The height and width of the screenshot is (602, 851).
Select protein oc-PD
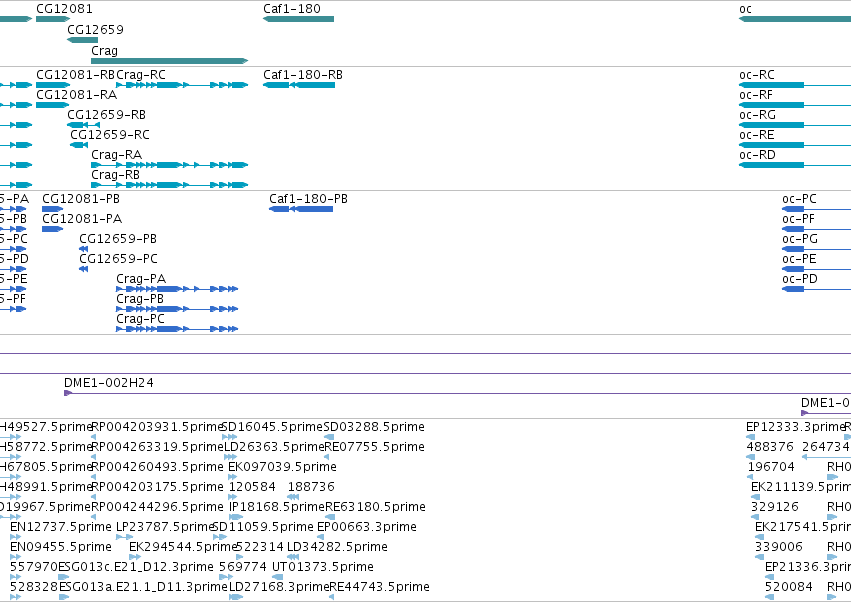point(816,289)
